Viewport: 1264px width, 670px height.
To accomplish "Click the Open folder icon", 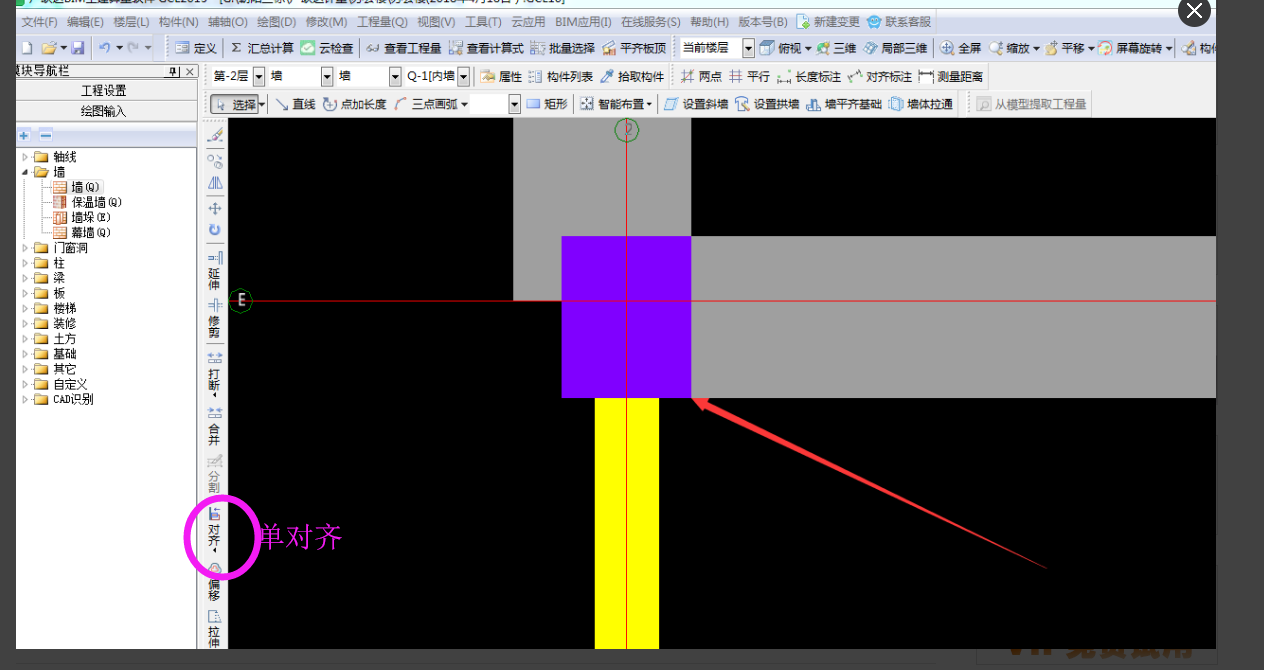I will [49, 48].
